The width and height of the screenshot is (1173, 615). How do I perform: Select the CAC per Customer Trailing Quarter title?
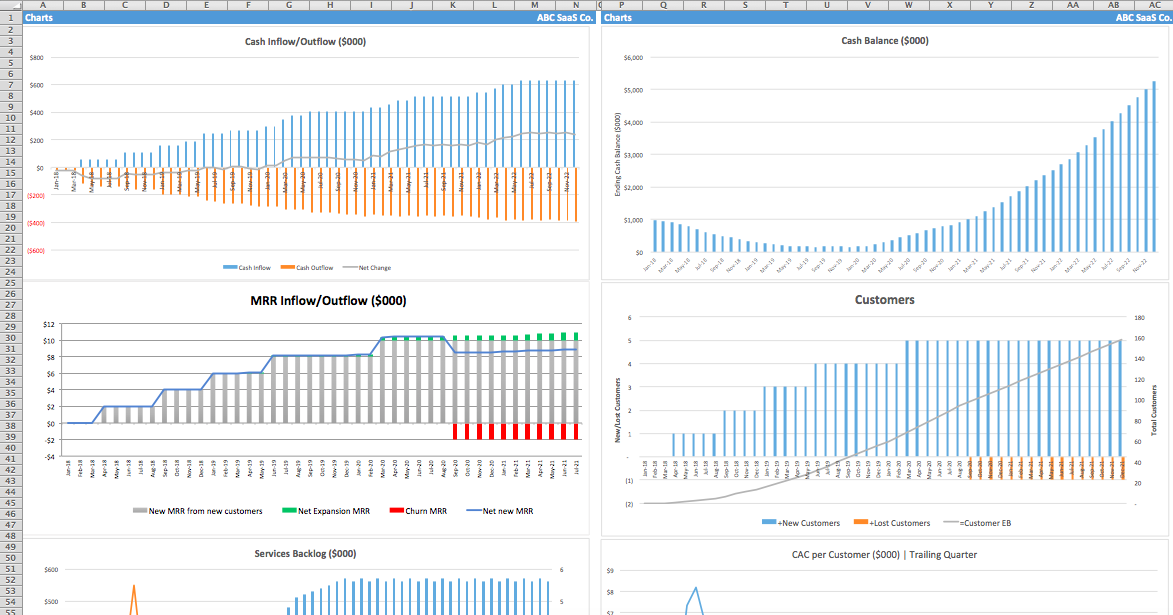pos(884,554)
